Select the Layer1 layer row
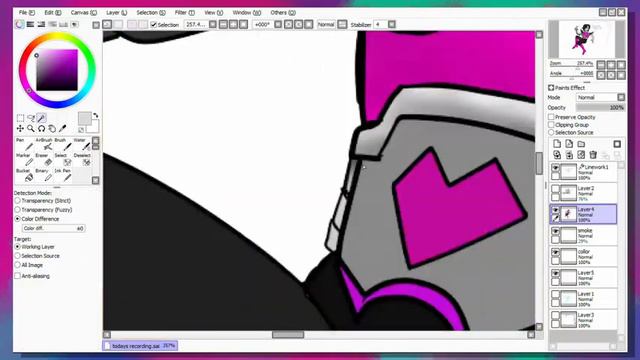 pyautogui.click(x=584, y=299)
